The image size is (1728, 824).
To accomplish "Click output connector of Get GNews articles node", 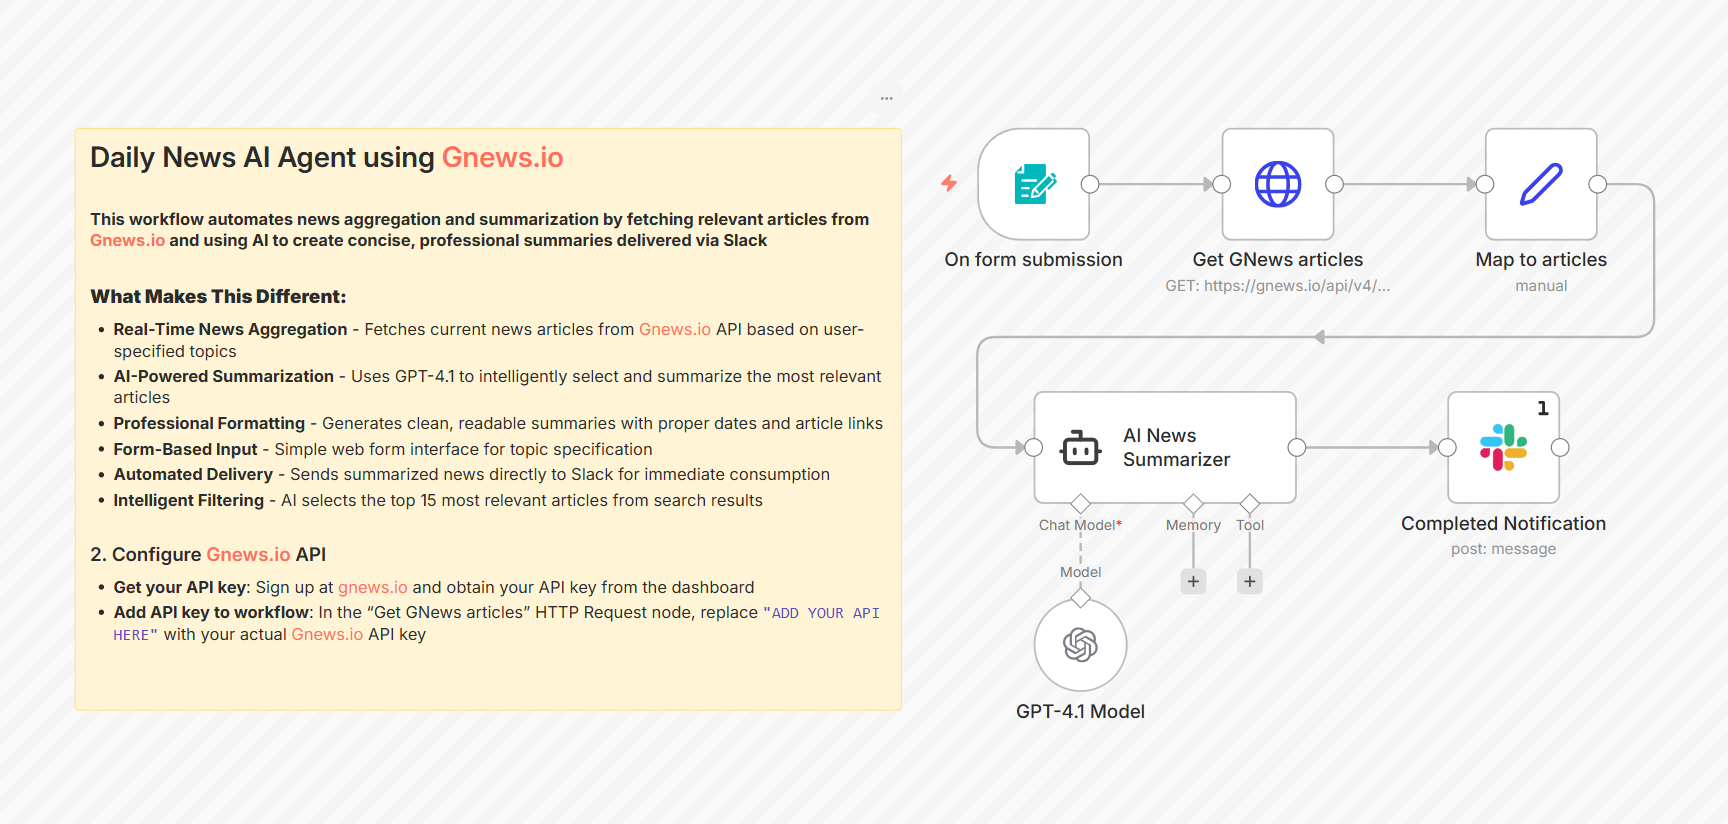I will (x=1334, y=184).
